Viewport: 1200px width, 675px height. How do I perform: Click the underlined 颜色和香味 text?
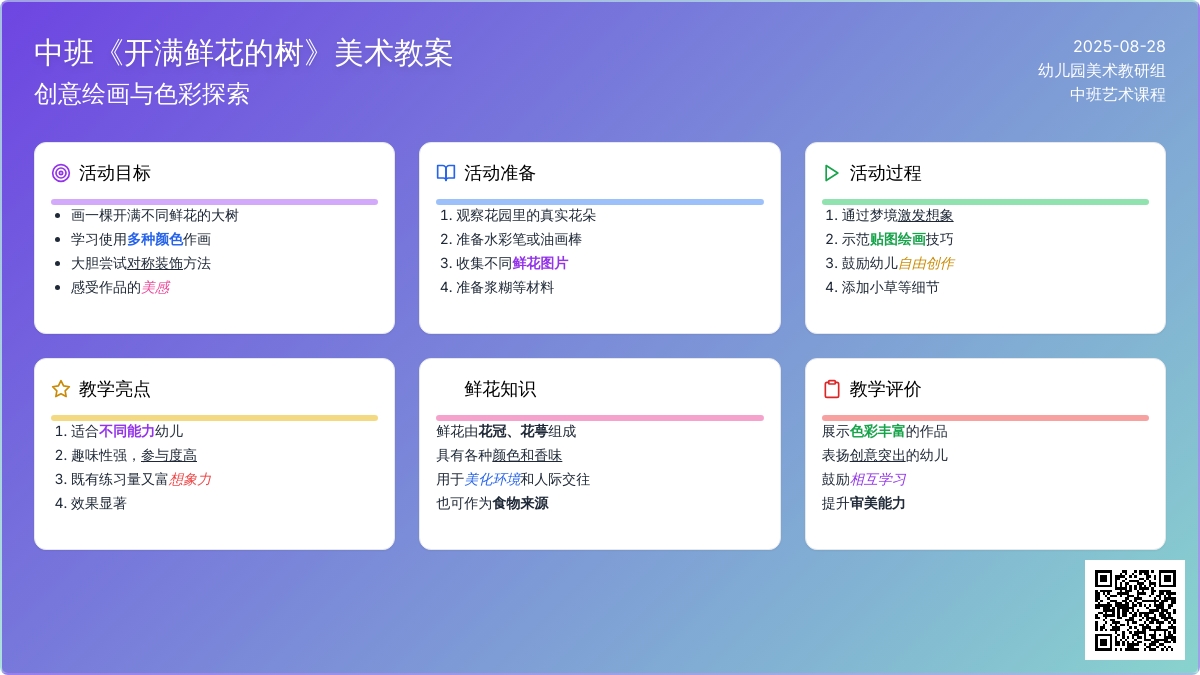click(527, 455)
